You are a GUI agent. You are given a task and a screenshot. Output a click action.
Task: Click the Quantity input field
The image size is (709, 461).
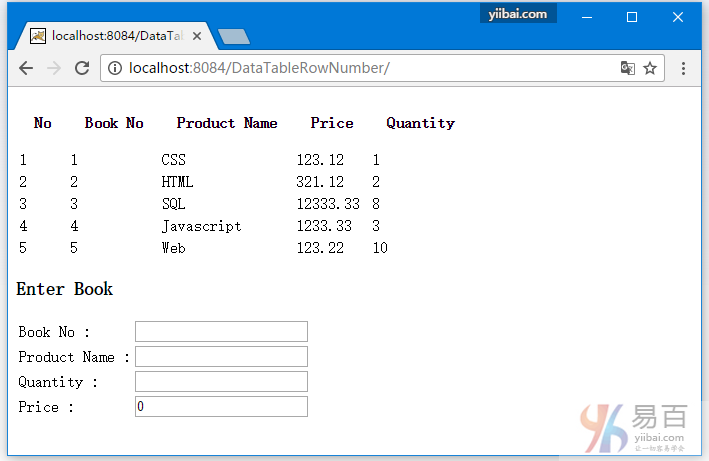221,382
